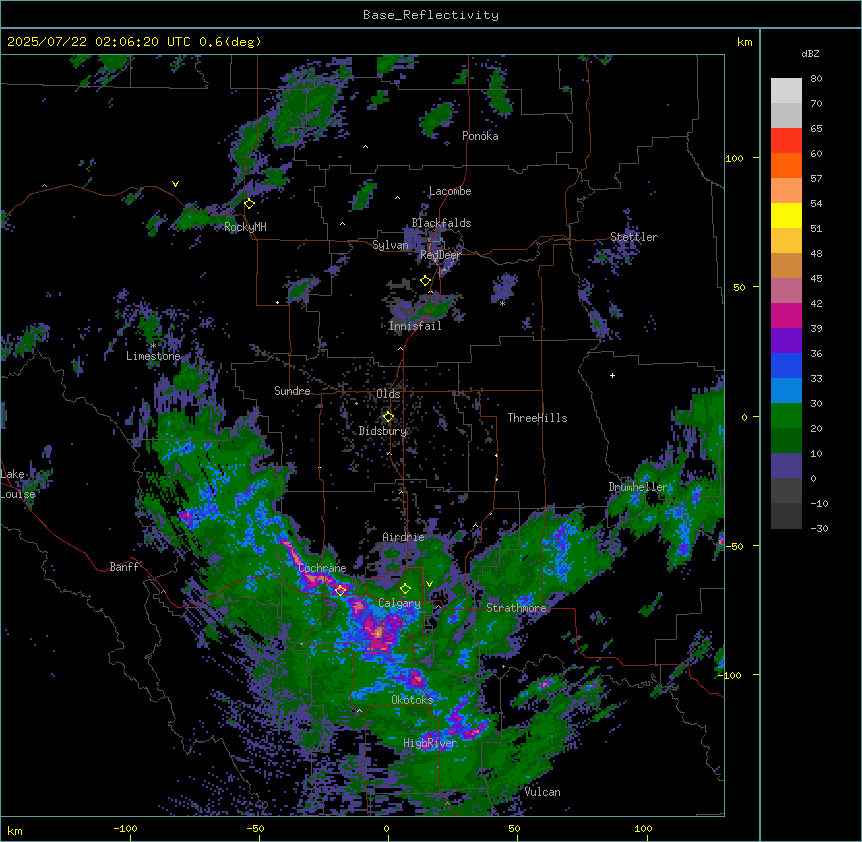Click the HighRiver city label
862x842 pixels.
point(430,743)
